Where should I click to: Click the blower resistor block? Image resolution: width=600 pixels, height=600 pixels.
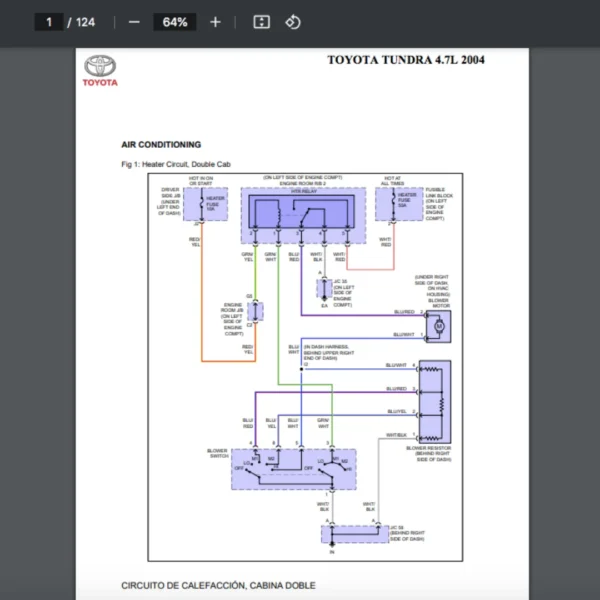(435, 400)
